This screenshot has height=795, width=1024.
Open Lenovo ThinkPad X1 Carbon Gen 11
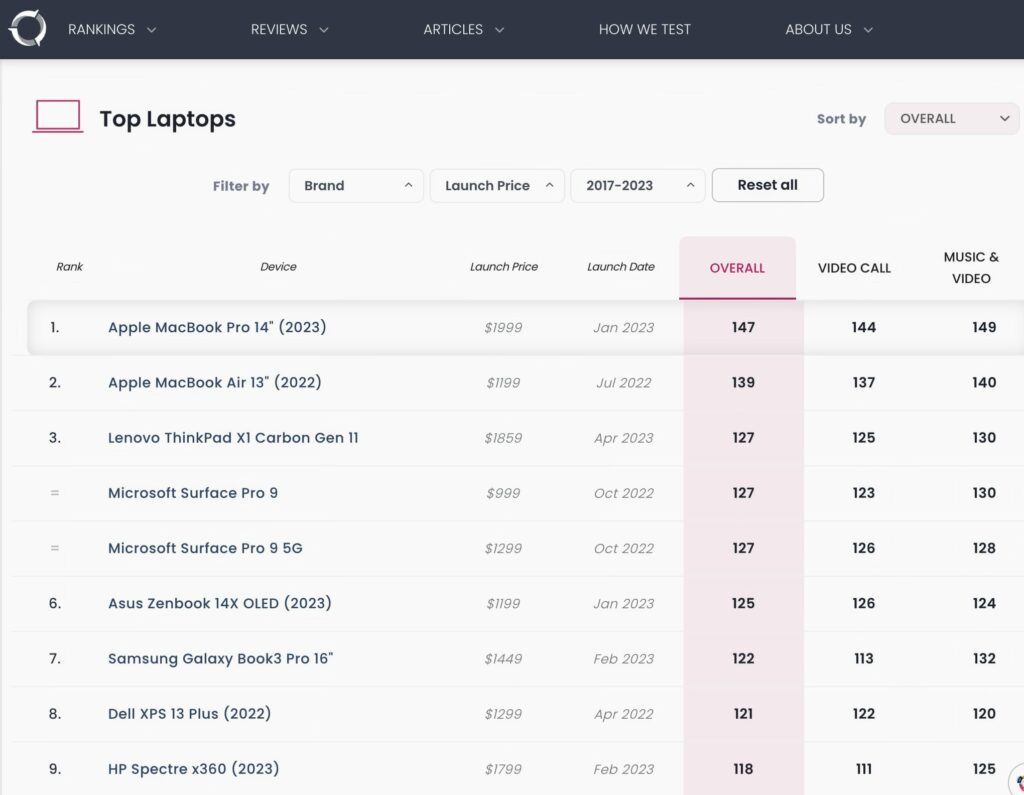pos(233,438)
